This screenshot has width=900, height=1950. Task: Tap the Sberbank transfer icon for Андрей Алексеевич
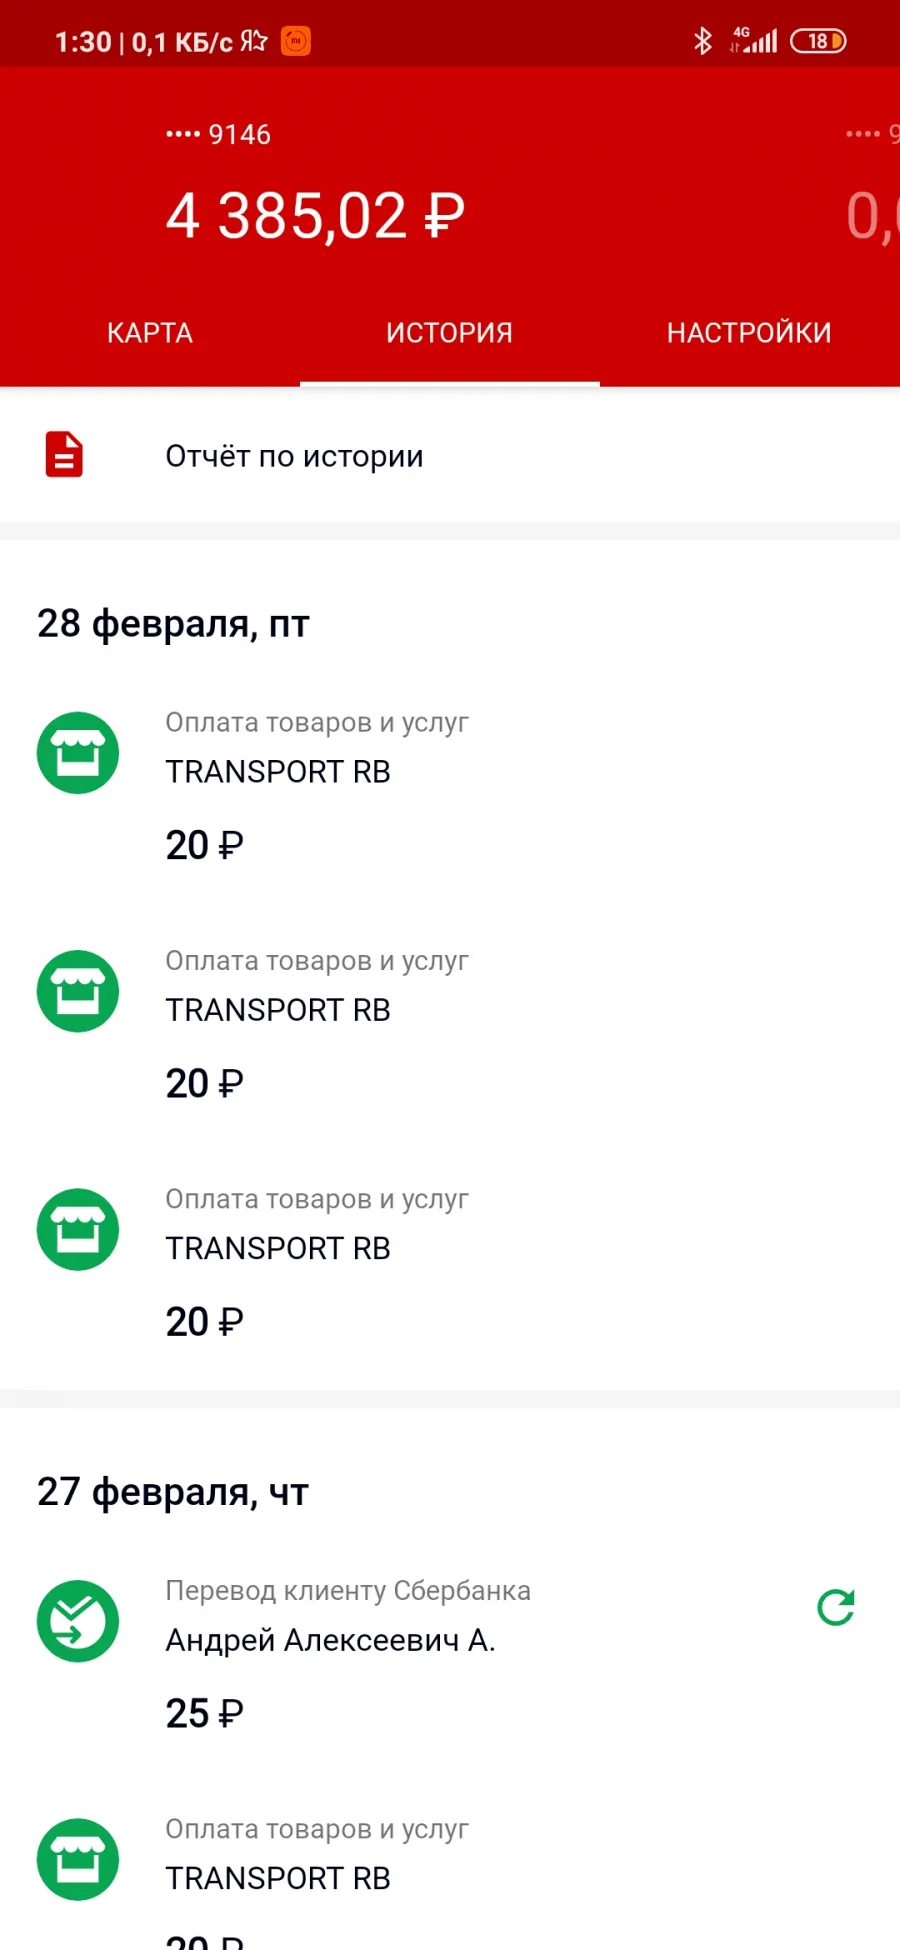tap(78, 1621)
